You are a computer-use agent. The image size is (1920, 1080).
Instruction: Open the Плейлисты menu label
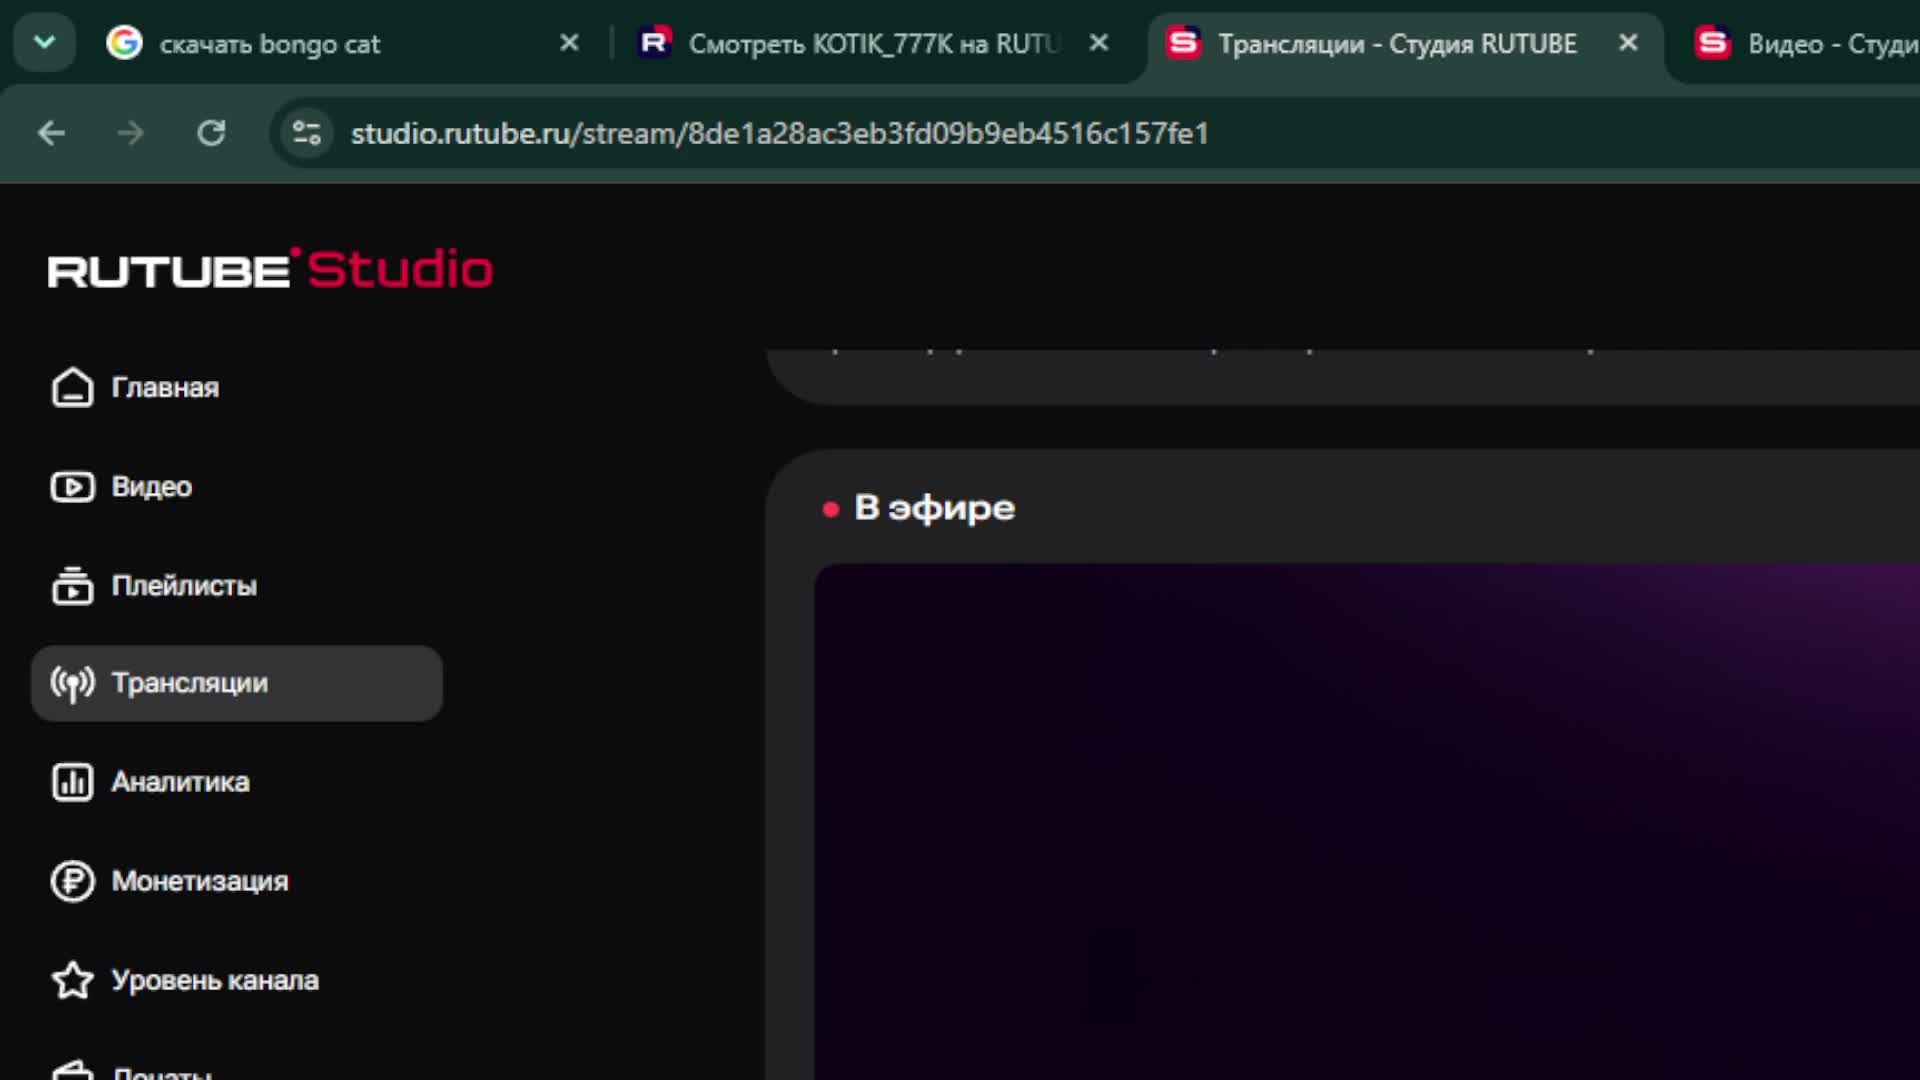184,586
